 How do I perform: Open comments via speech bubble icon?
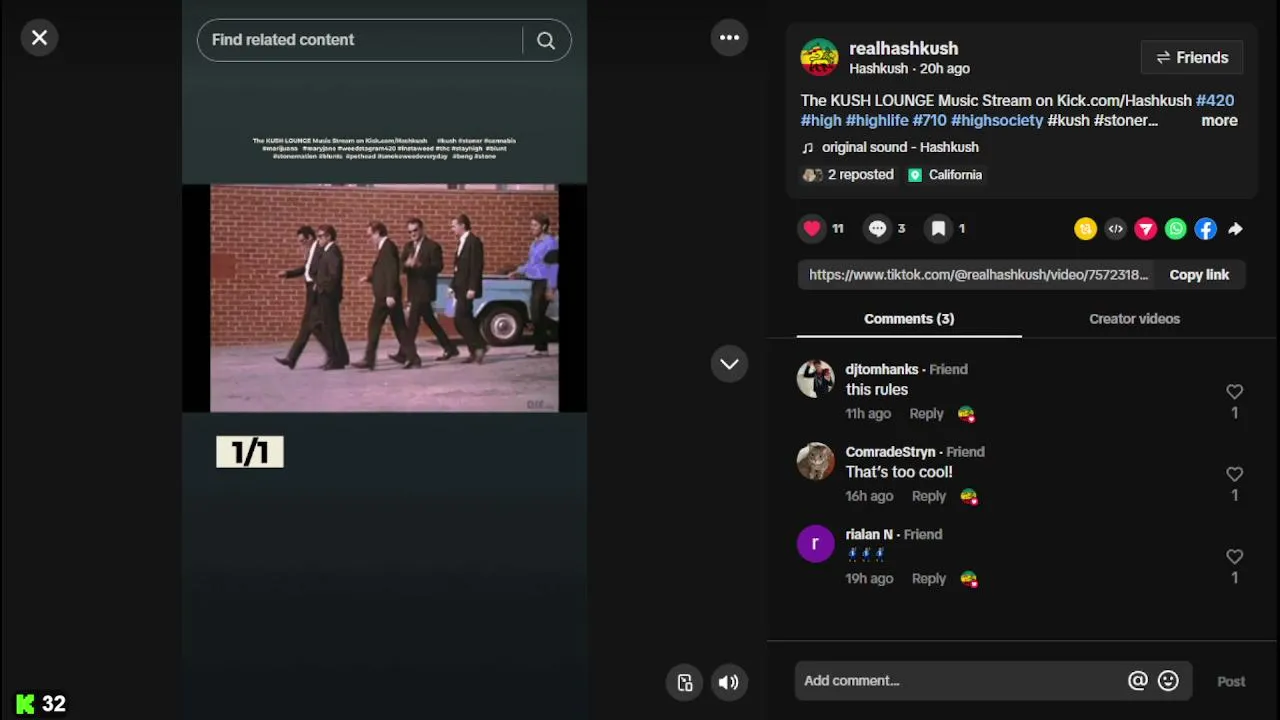click(x=877, y=229)
